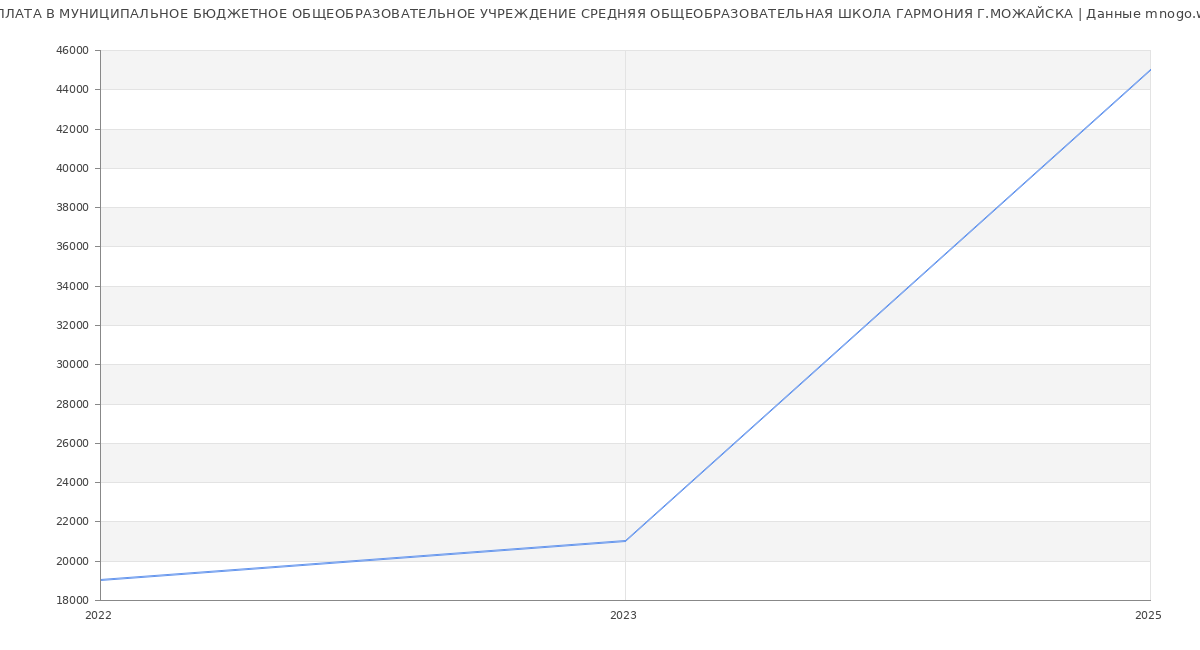Select the 30000 y-axis label

[x=74, y=364]
